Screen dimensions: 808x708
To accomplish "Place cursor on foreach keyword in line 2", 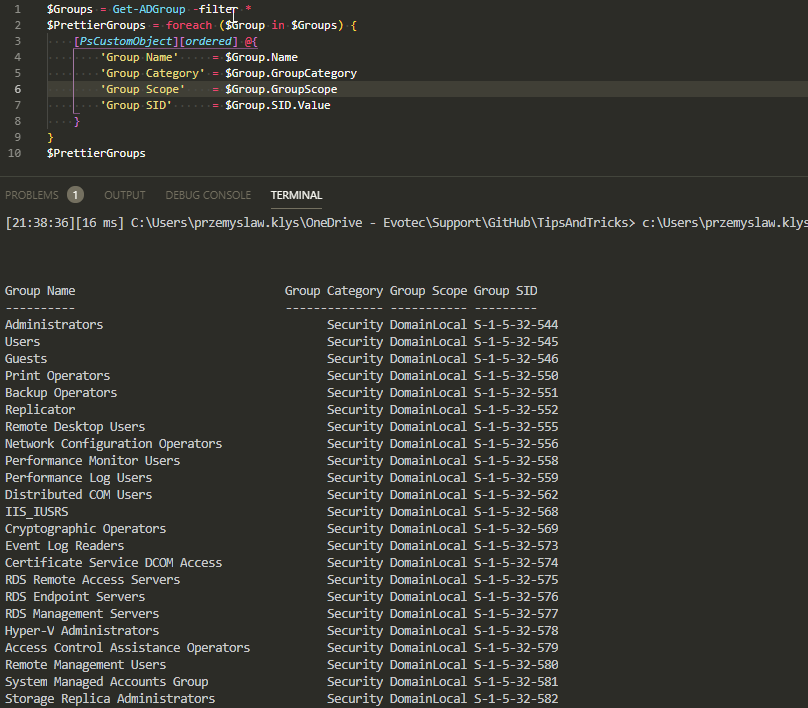I will click(x=189, y=25).
